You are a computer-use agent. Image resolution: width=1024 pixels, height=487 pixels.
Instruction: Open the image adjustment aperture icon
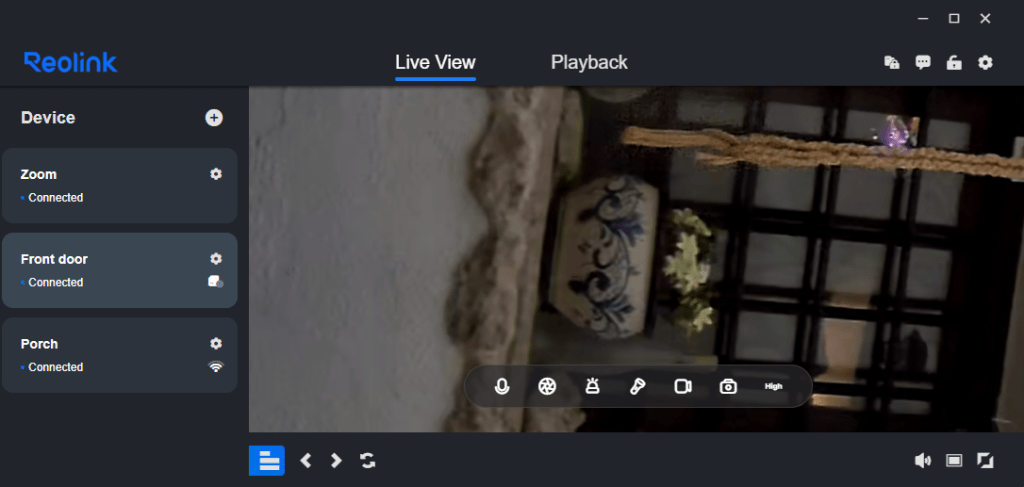tap(546, 386)
